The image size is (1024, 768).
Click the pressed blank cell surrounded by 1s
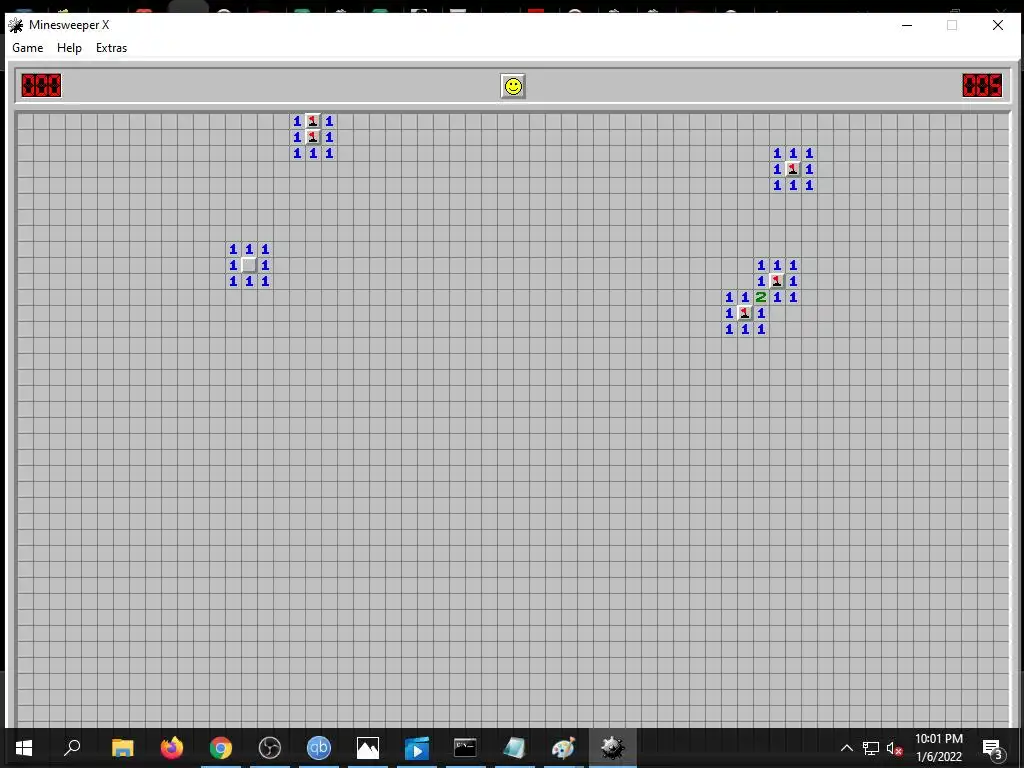tap(249, 265)
